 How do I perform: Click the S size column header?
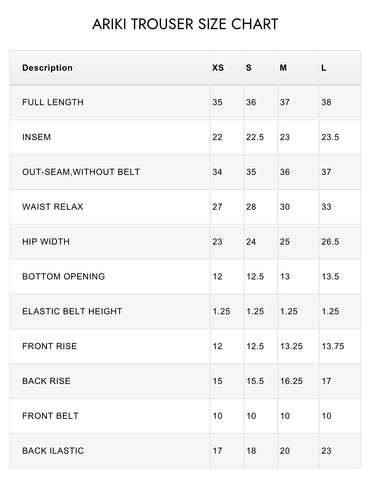249,68
